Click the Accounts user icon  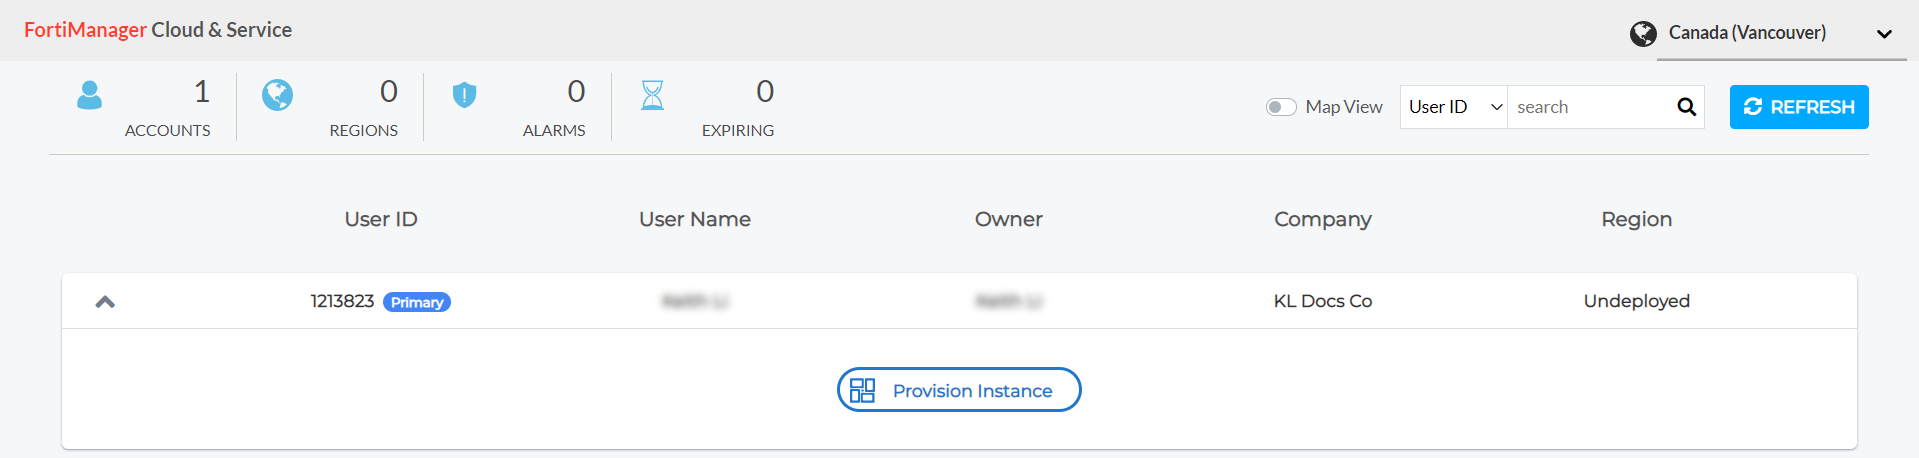tap(90, 95)
